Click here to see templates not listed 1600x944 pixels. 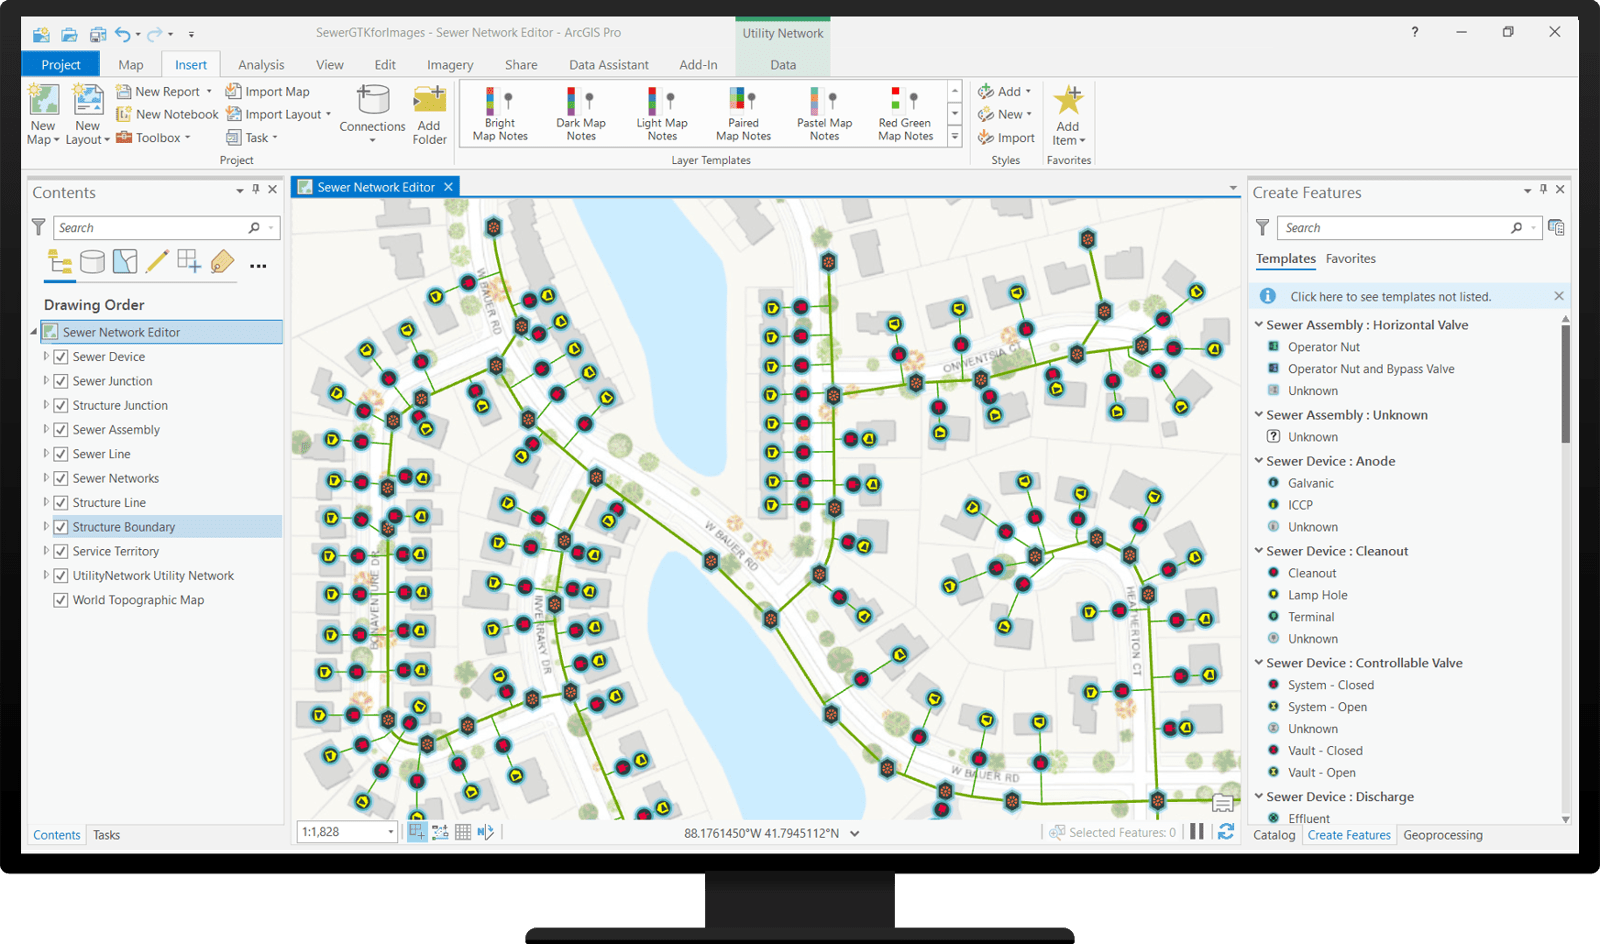(1390, 297)
